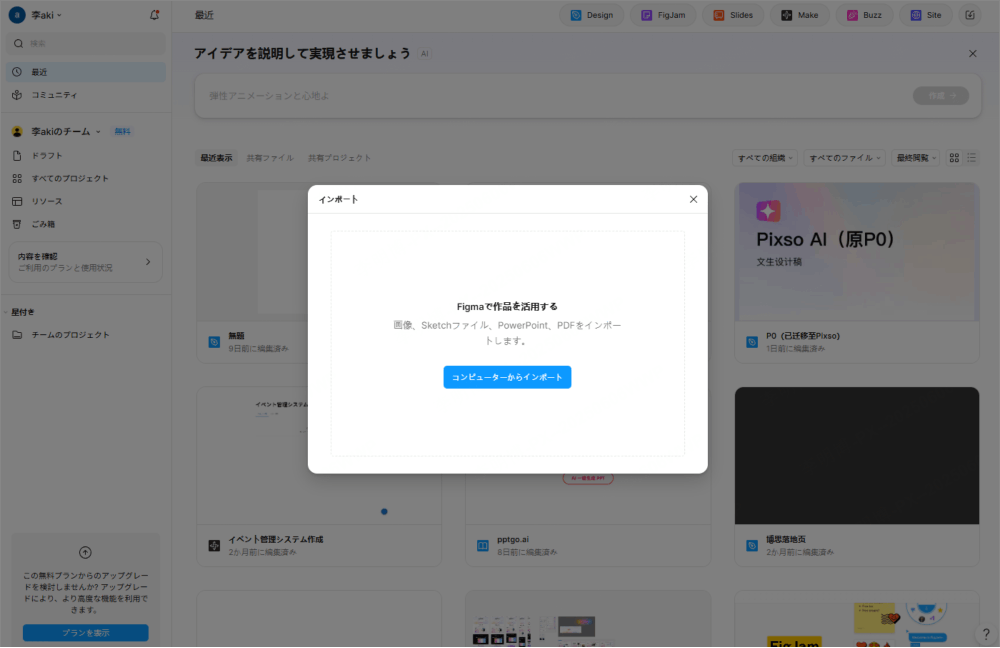
Task: Create a new Design file
Action: click(x=591, y=15)
